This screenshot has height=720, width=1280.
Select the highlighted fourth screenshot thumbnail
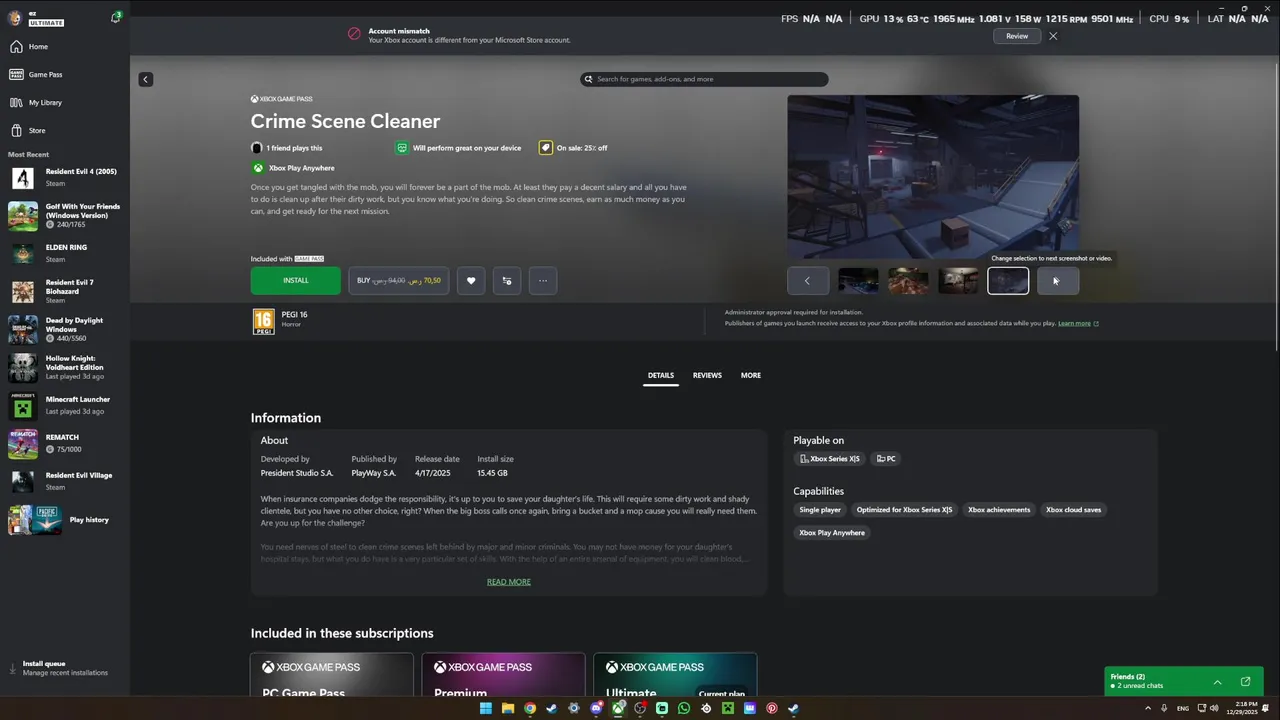pos(1008,281)
